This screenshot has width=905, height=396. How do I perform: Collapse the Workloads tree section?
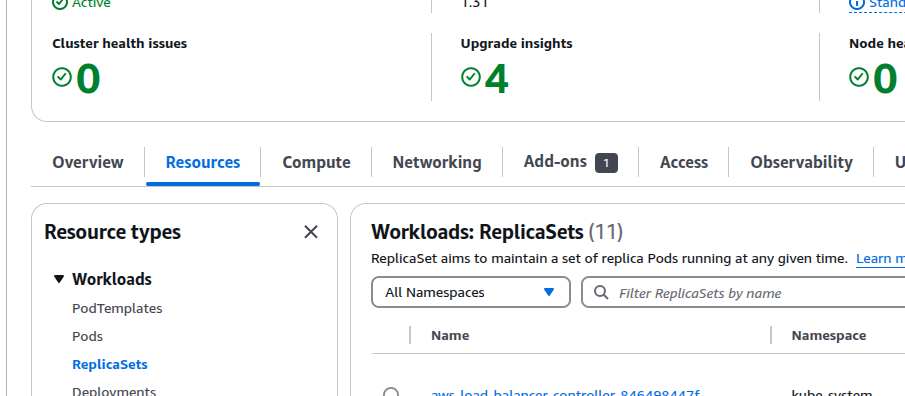pyautogui.click(x=58, y=279)
